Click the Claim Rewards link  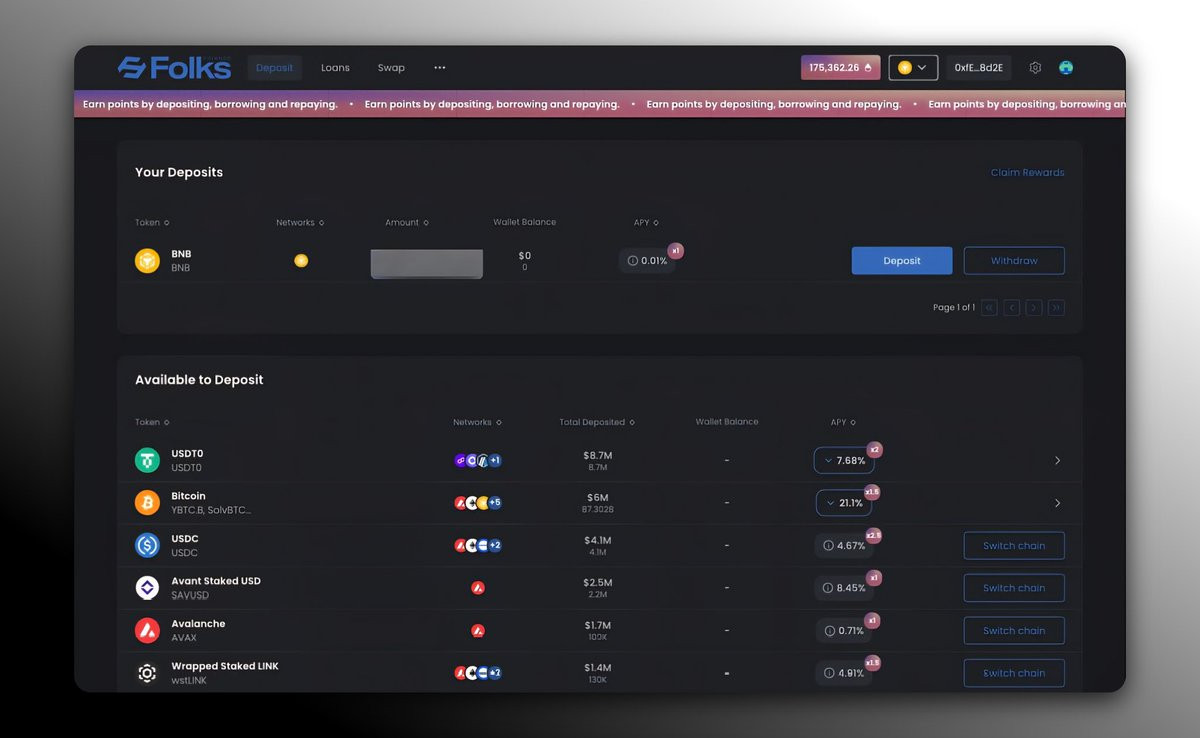click(x=1027, y=172)
